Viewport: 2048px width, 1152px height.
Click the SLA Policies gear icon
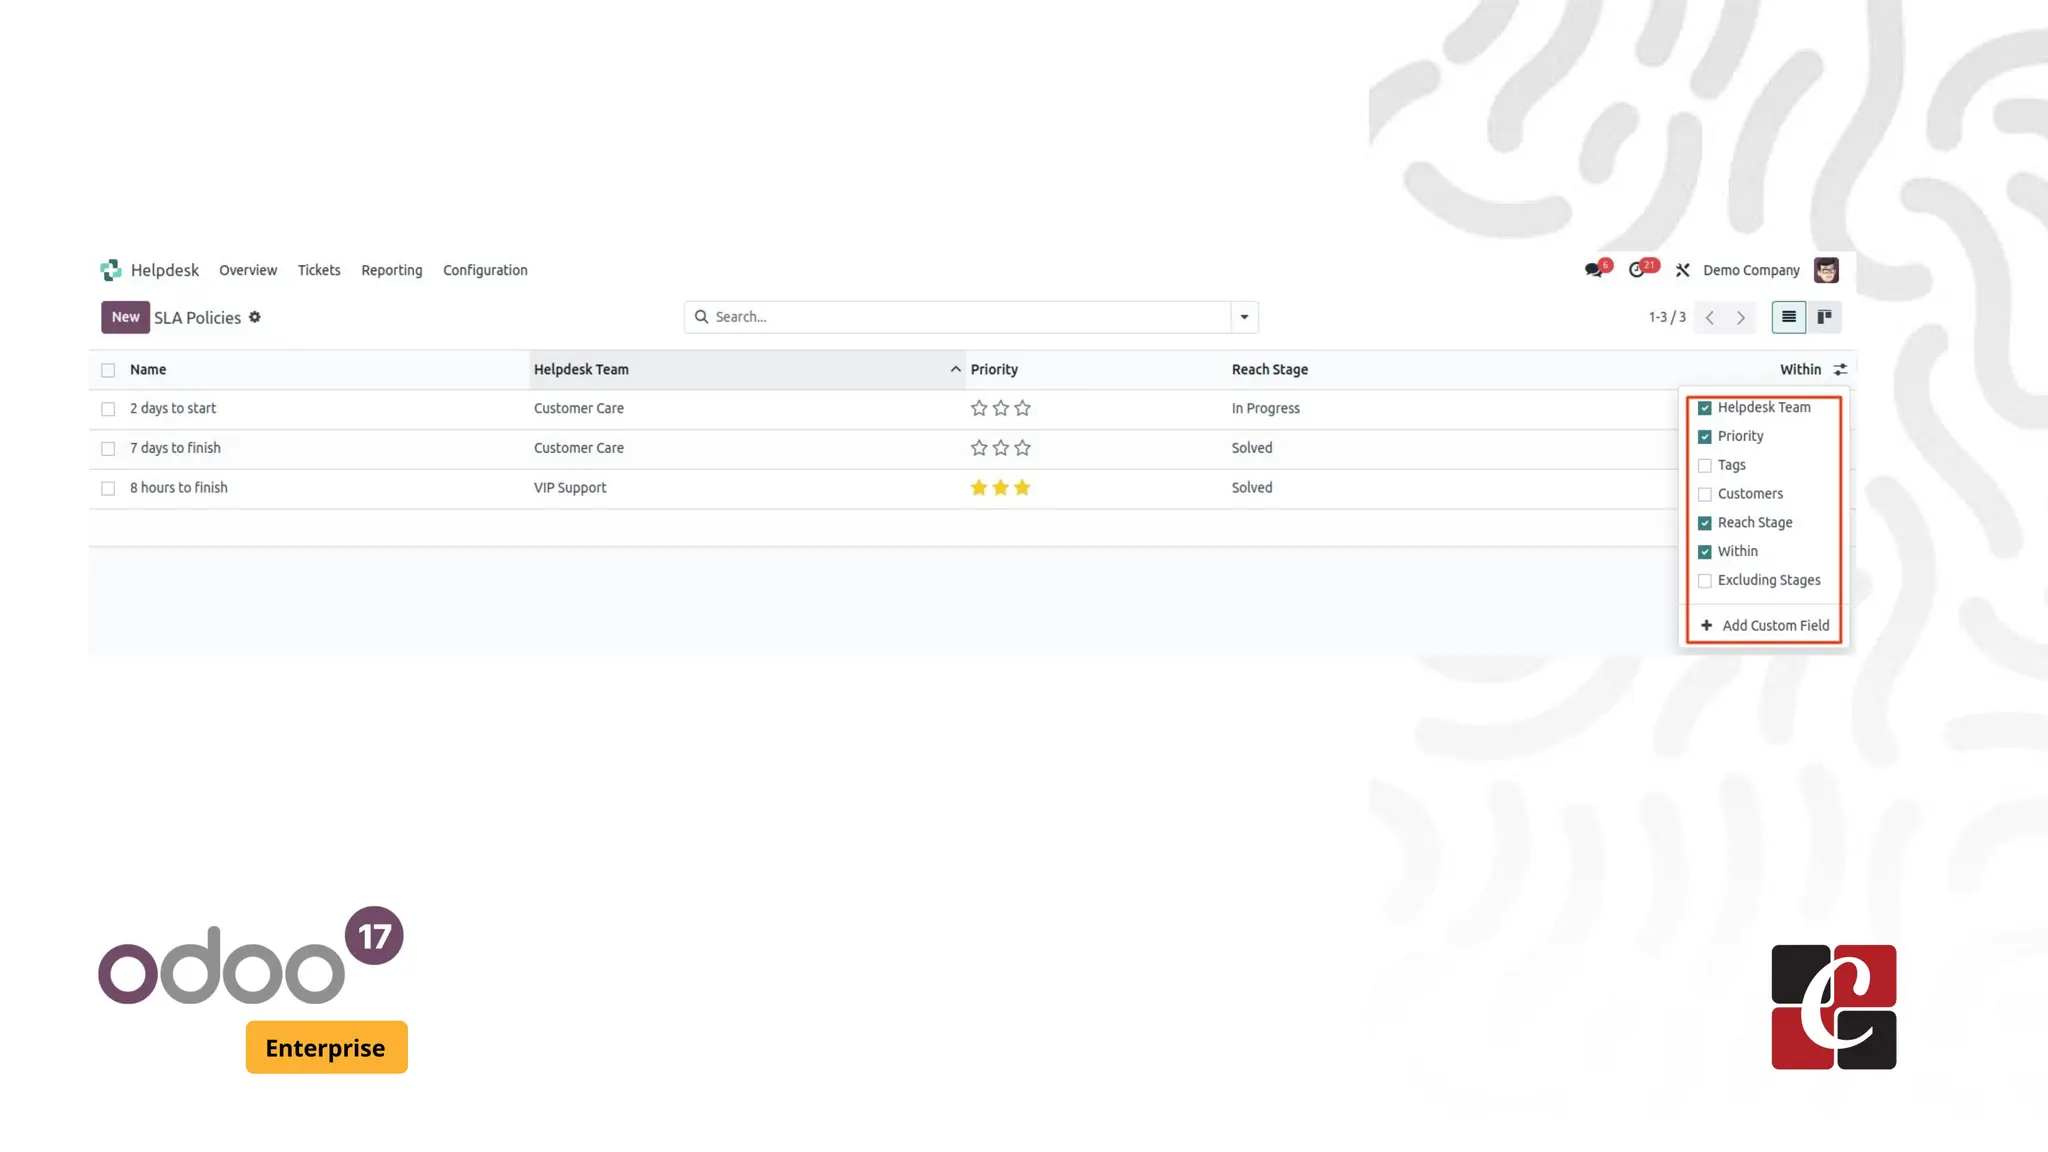click(x=255, y=317)
